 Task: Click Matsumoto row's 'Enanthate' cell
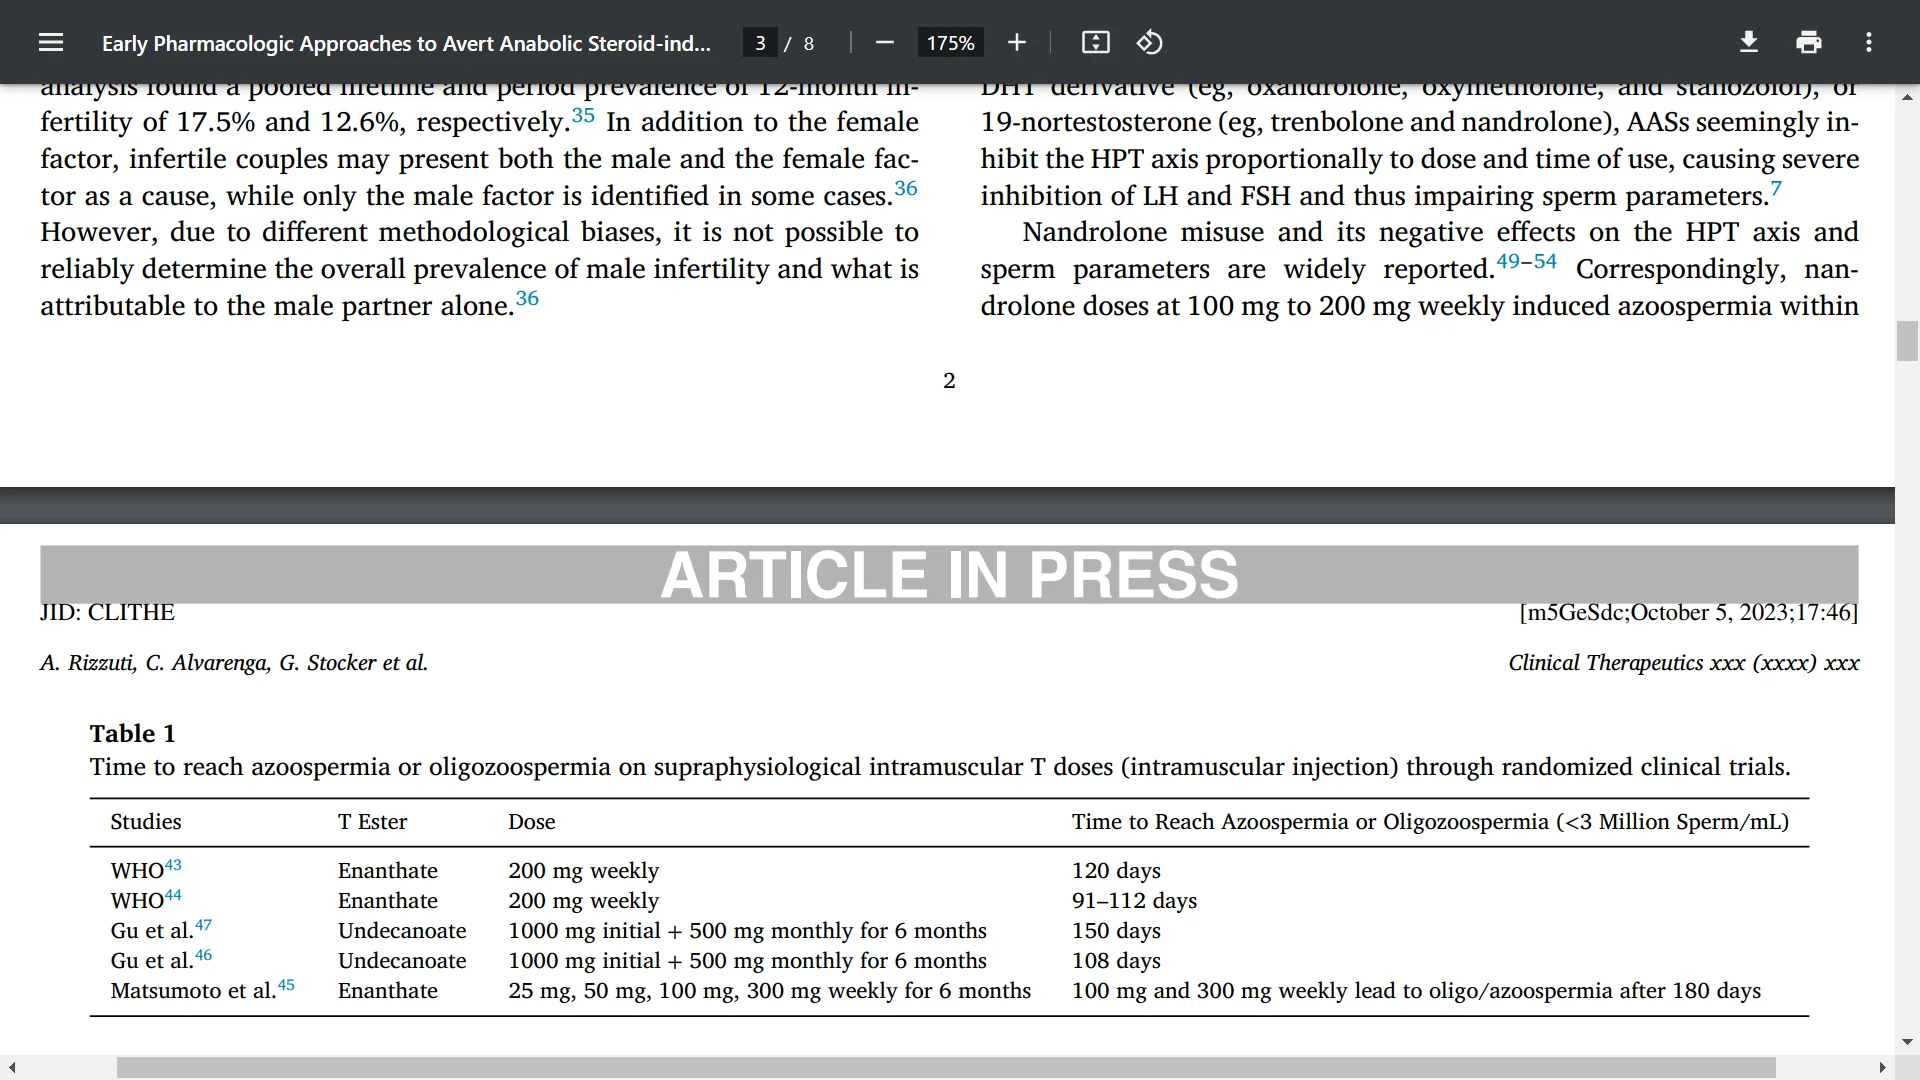coord(388,991)
